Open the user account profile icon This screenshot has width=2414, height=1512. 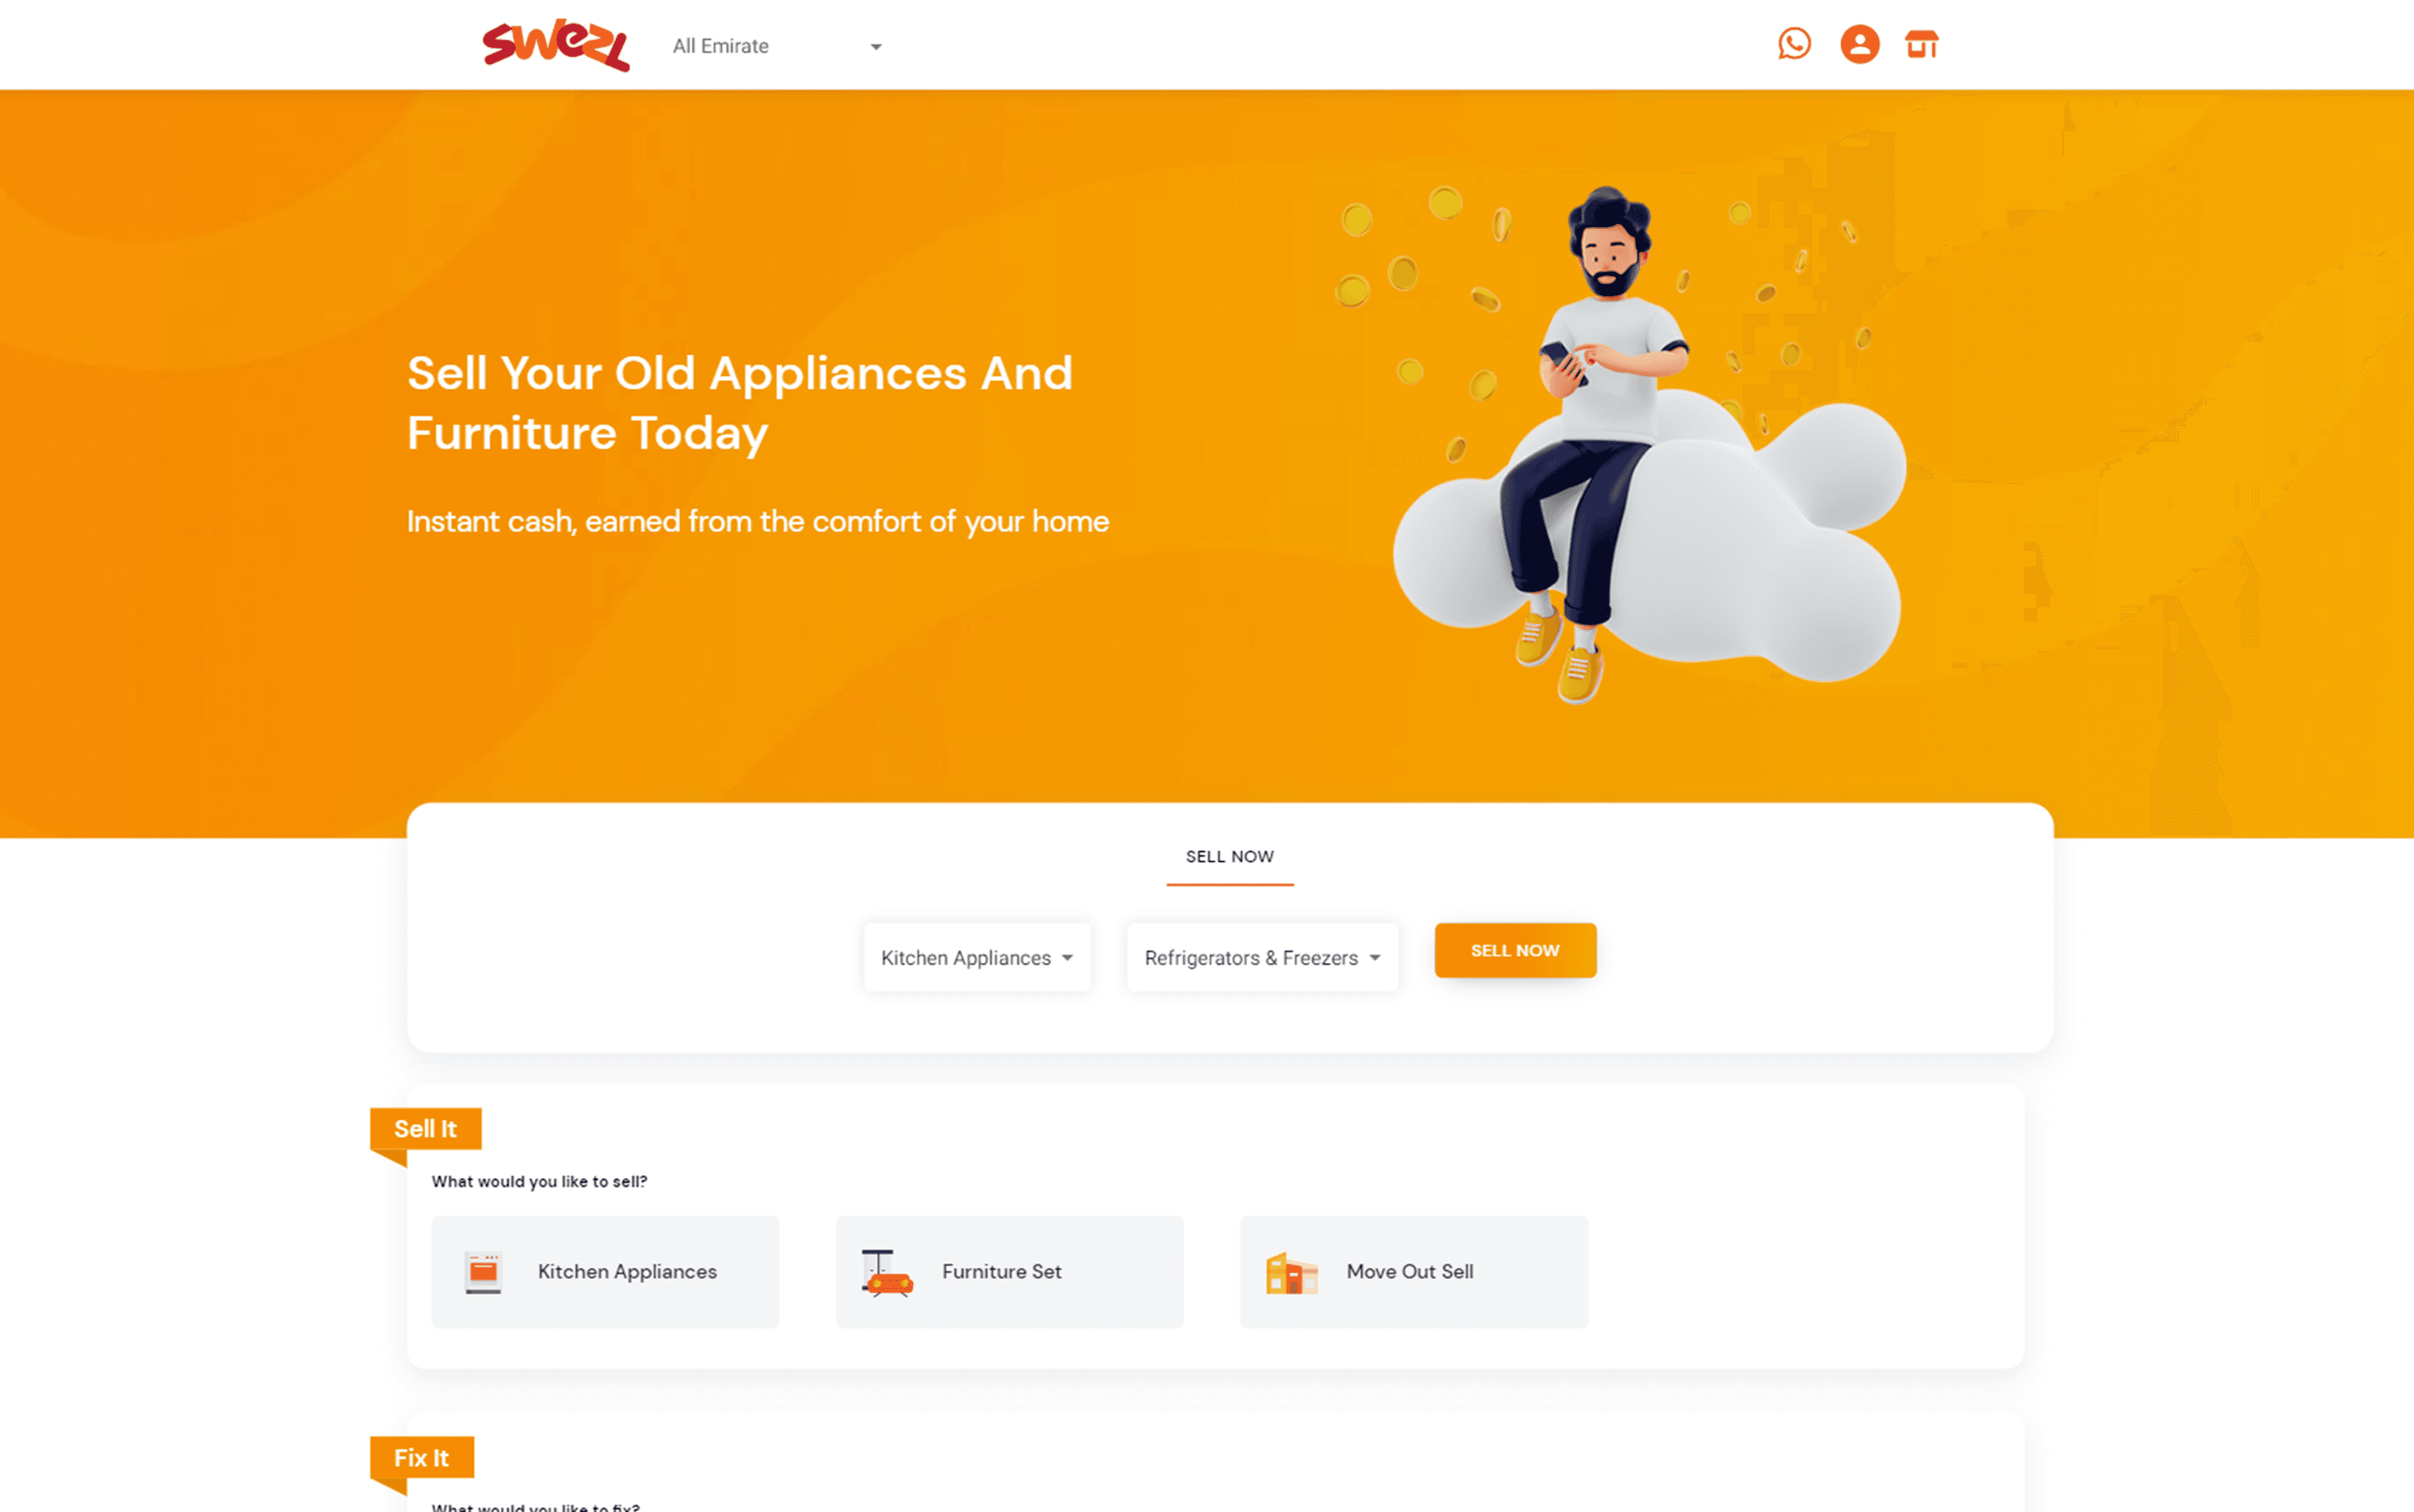pyautogui.click(x=1859, y=44)
